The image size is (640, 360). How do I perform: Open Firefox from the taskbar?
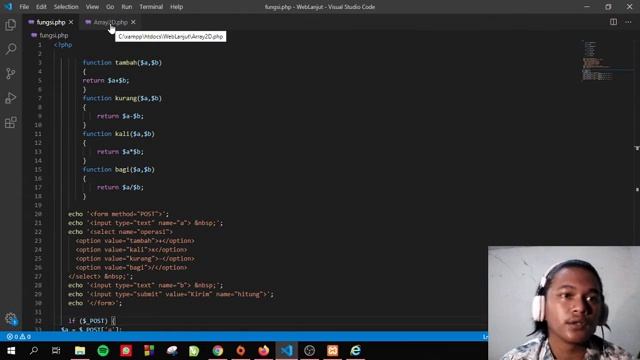[264, 351]
